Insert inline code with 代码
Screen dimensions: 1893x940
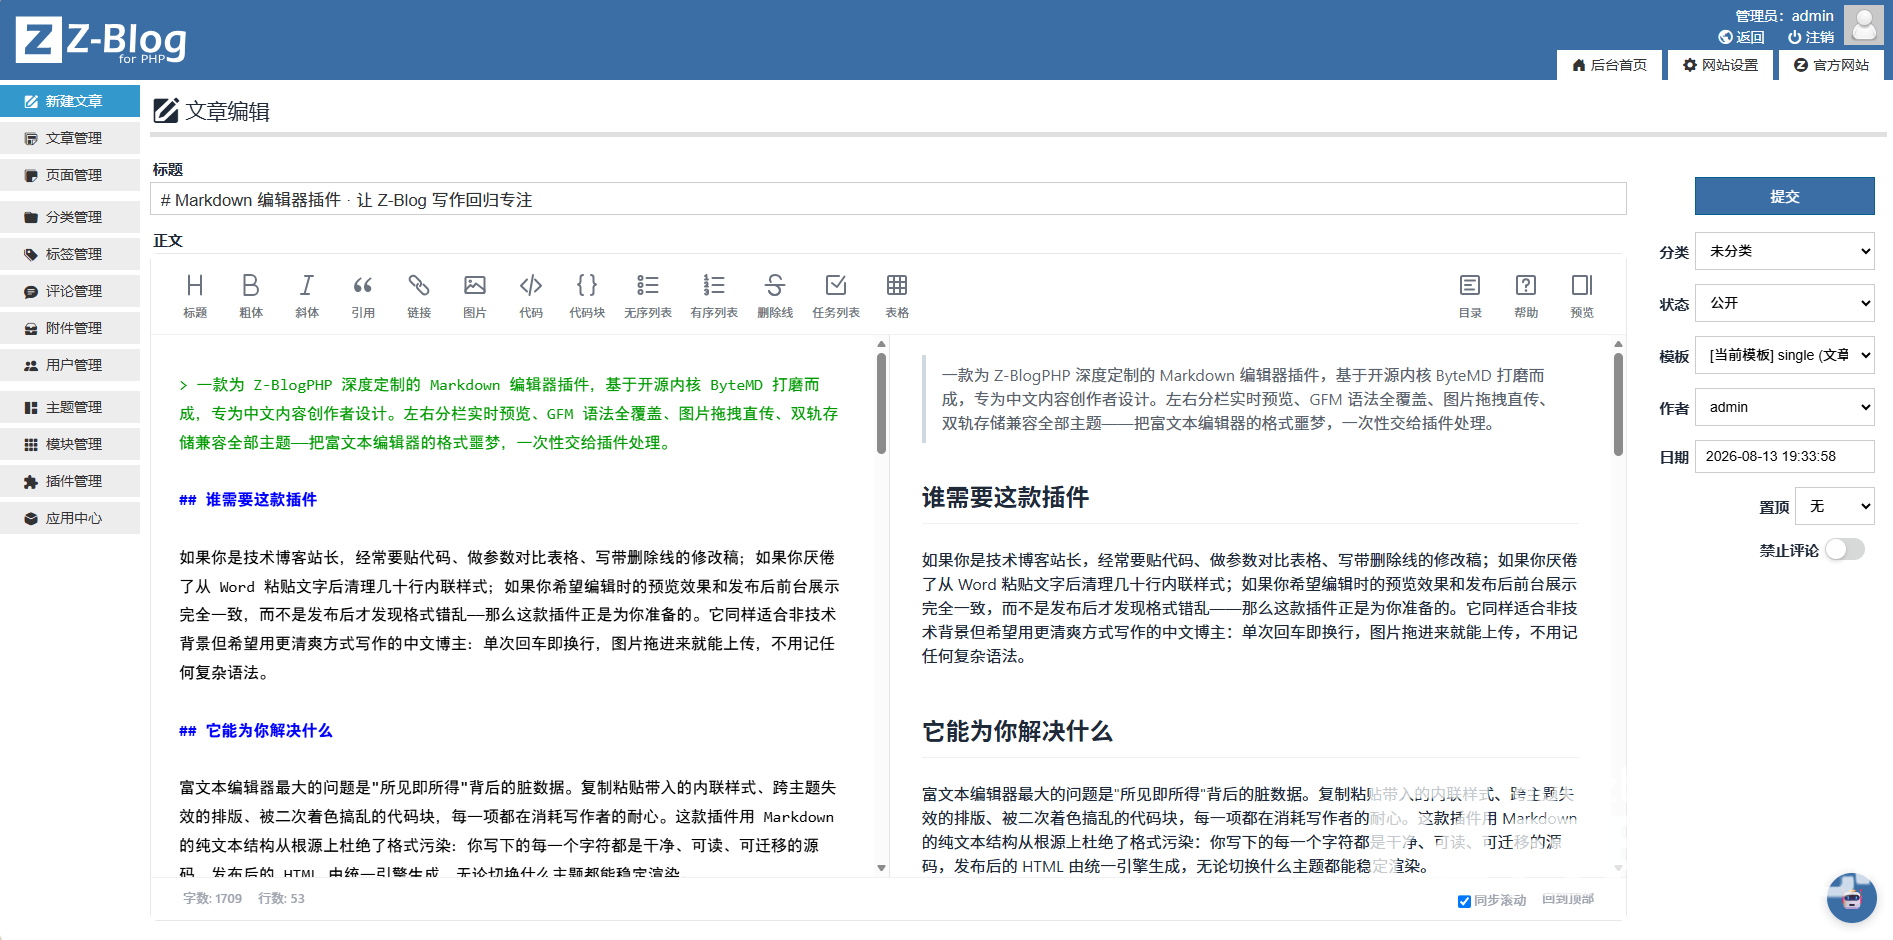click(x=531, y=296)
